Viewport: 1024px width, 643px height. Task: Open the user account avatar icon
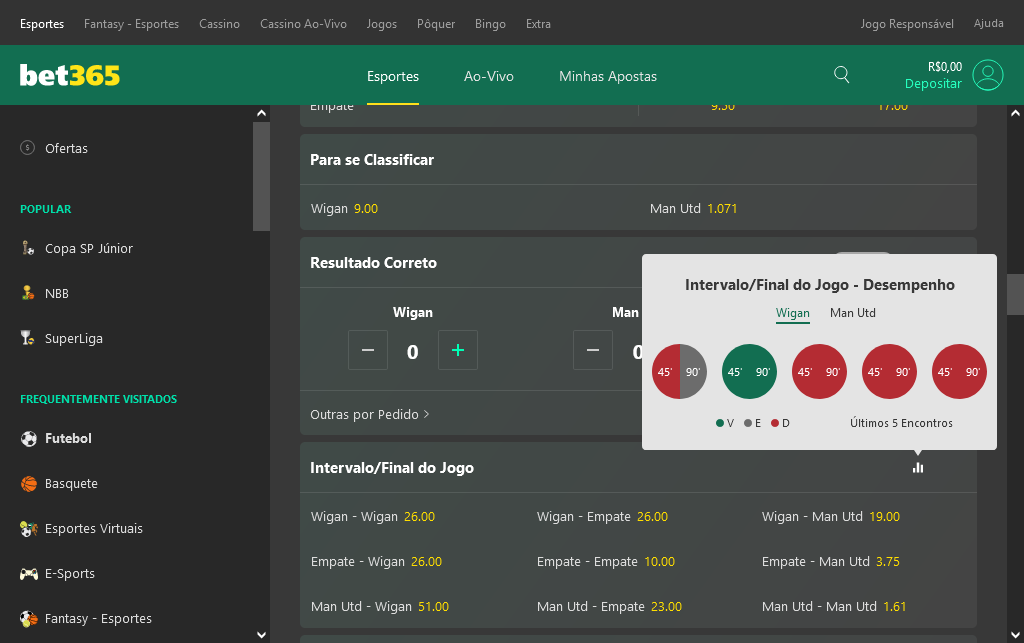(x=987, y=75)
